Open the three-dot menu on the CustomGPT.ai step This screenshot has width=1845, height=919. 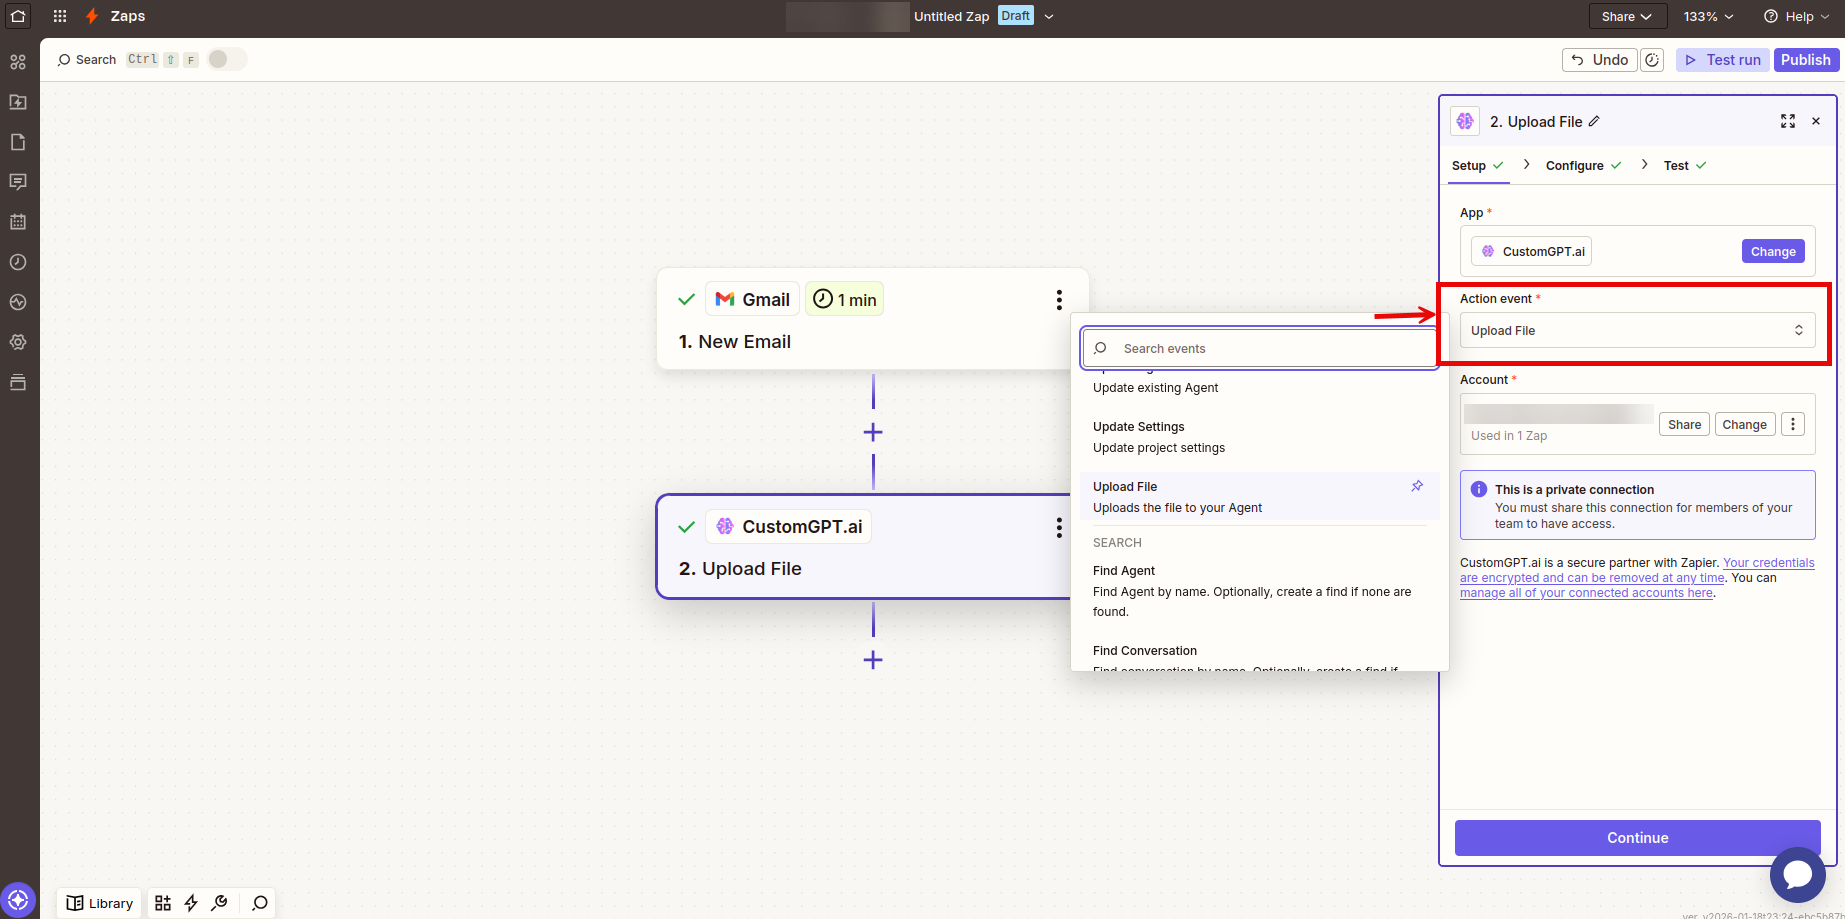click(1059, 527)
